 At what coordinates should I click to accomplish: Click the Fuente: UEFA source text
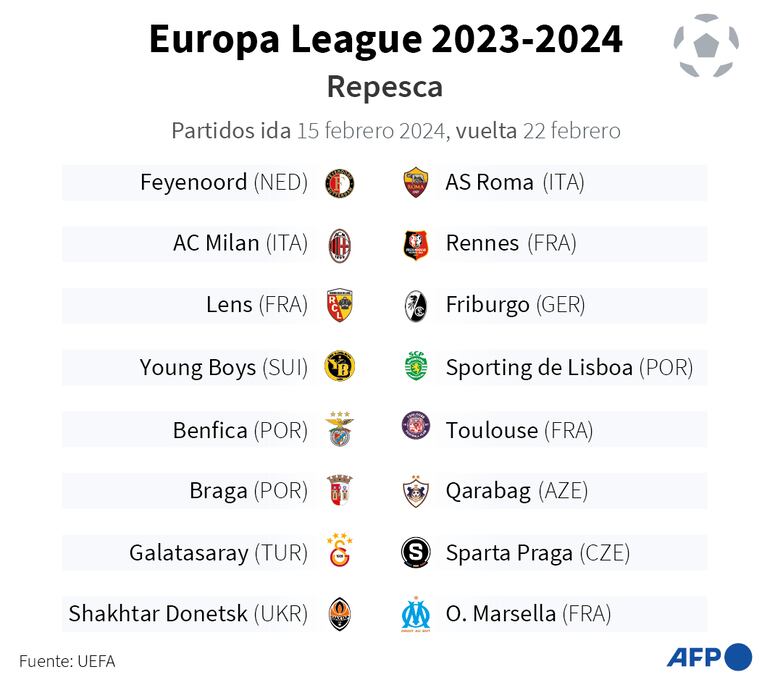coord(60,661)
